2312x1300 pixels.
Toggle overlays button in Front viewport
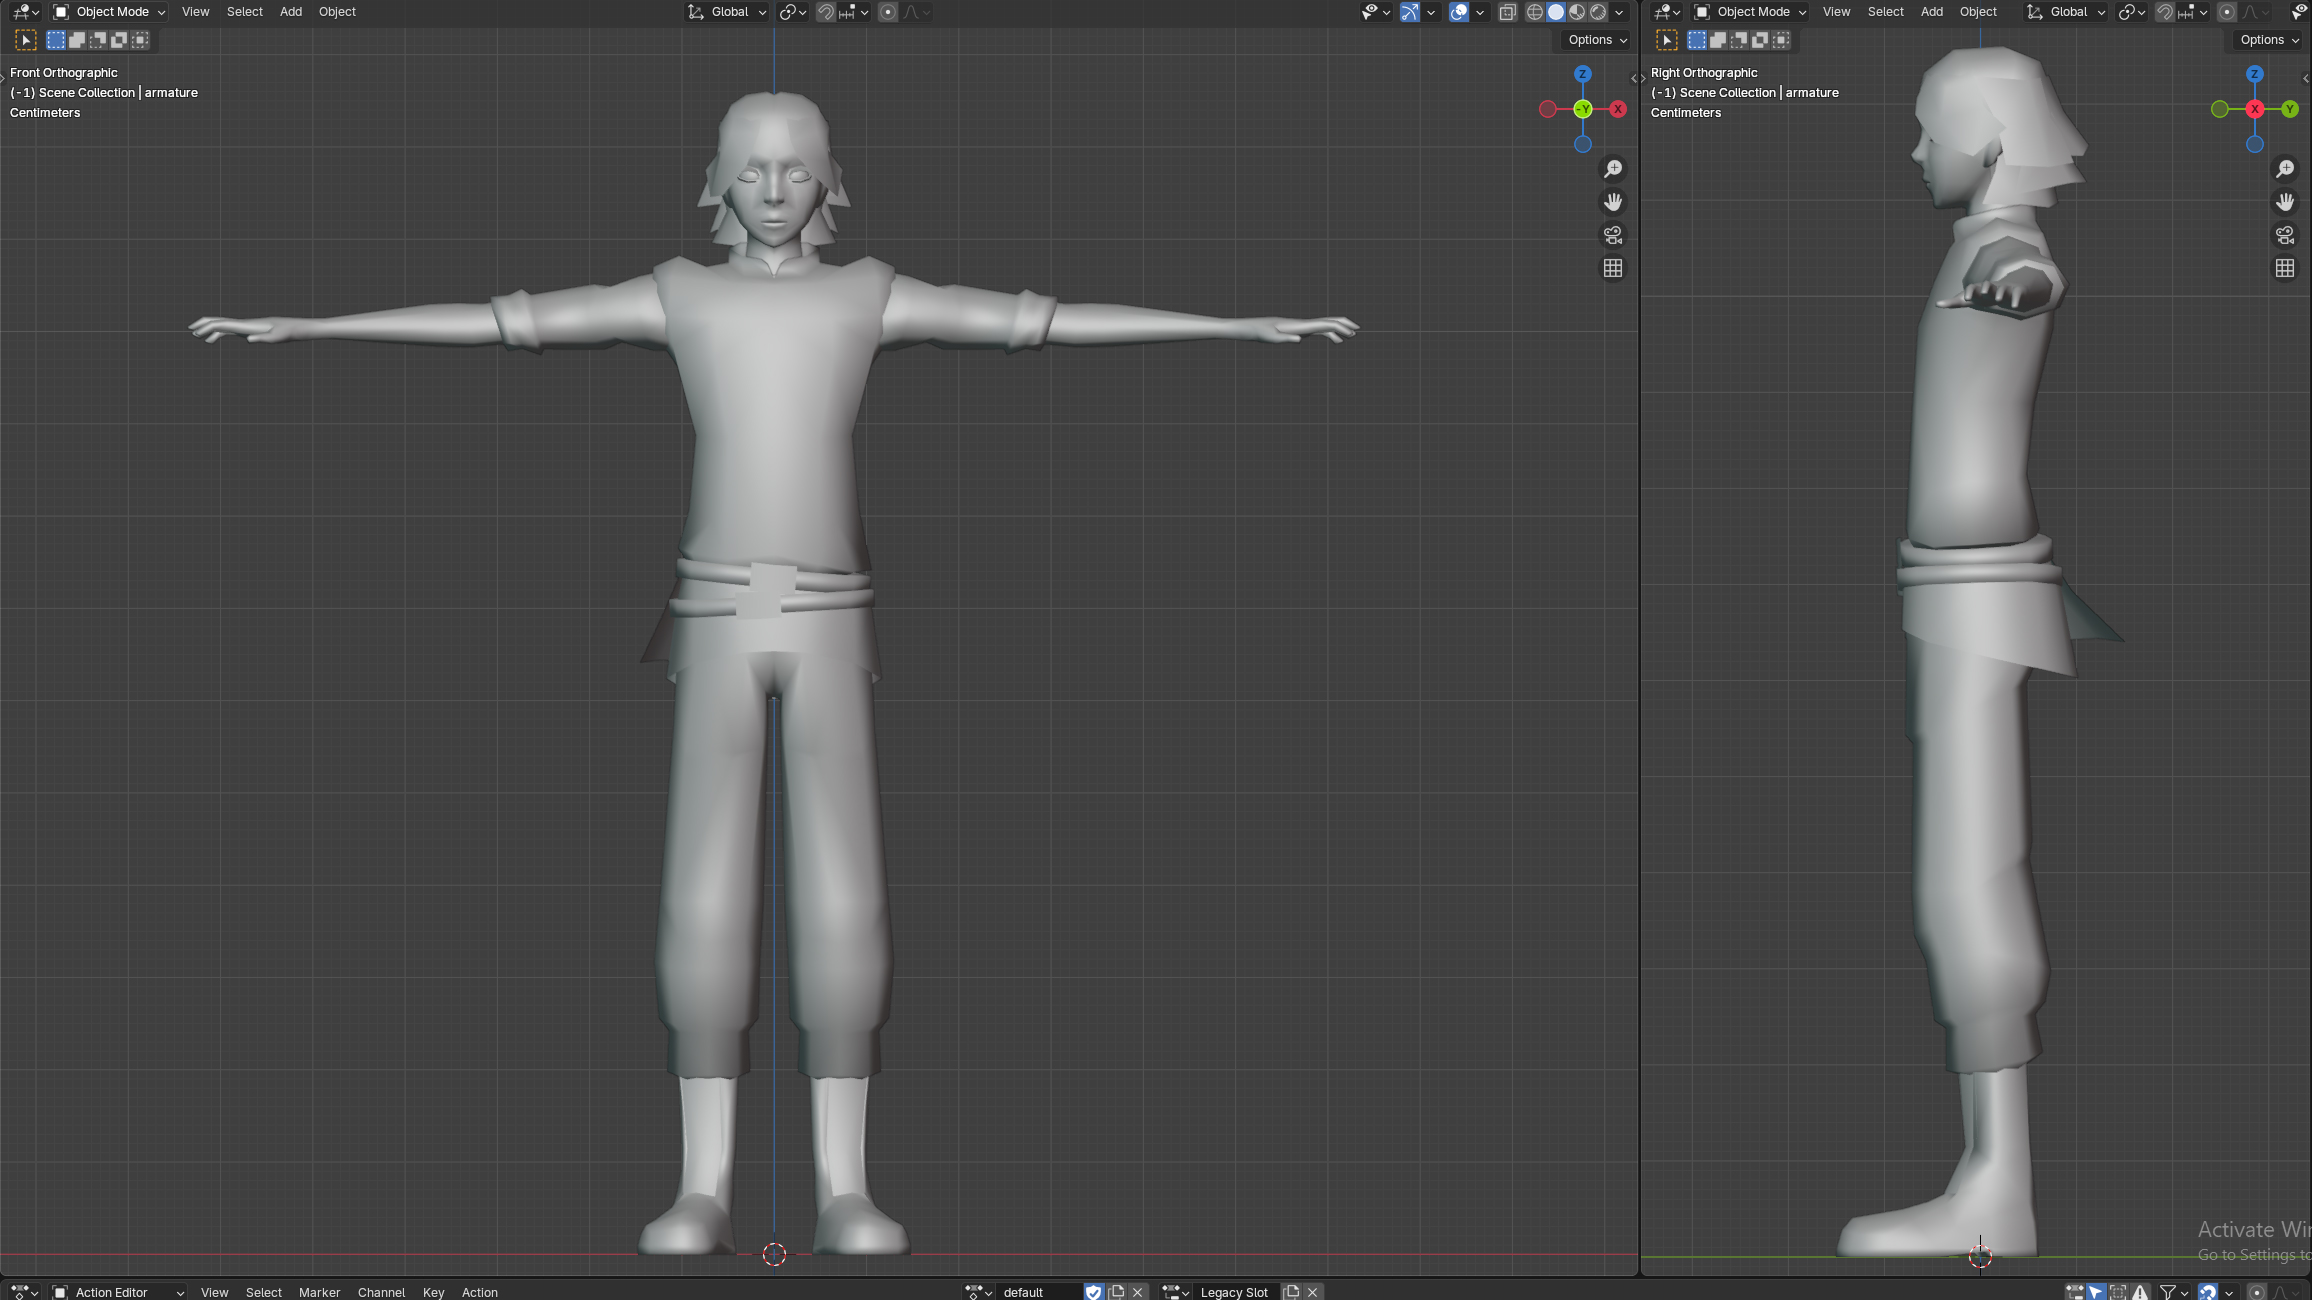click(x=1459, y=12)
